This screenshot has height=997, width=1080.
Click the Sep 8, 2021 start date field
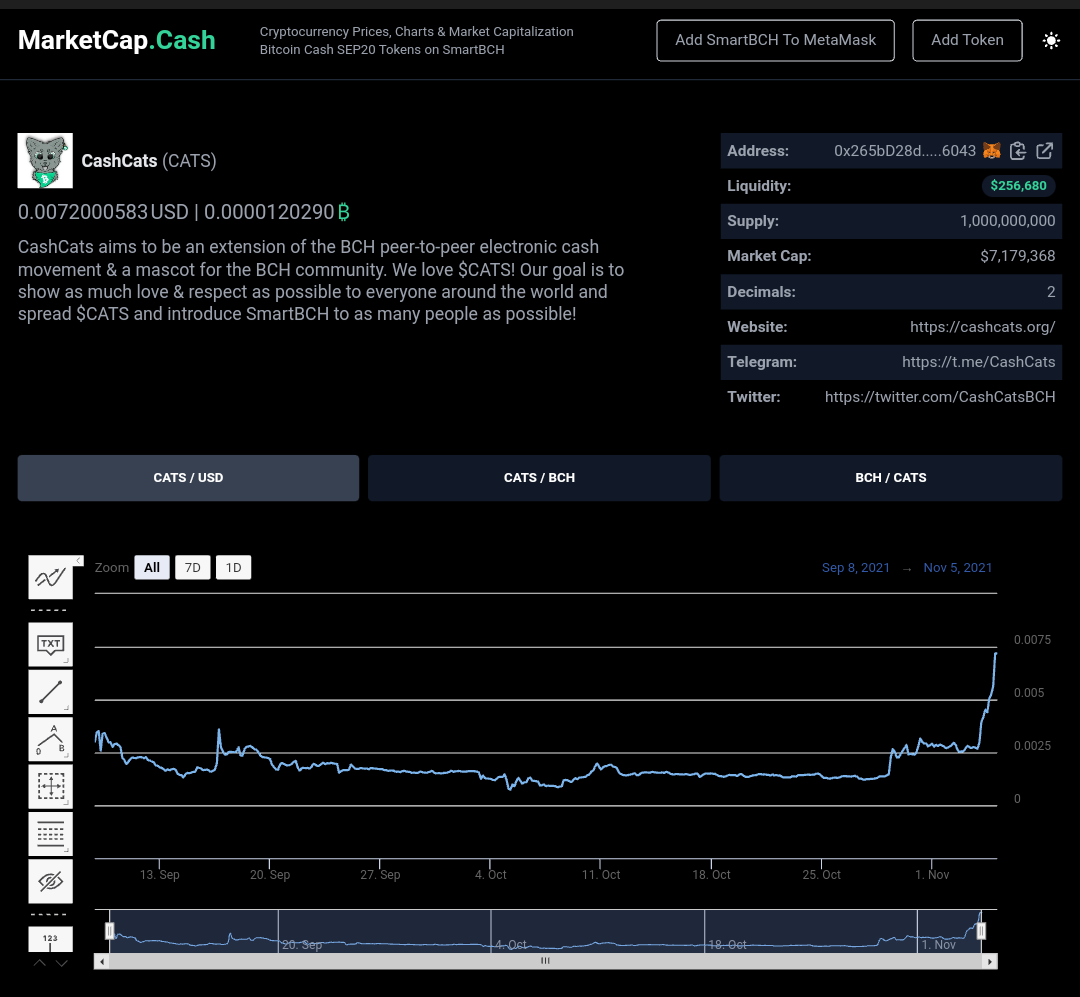click(x=855, y=568)
